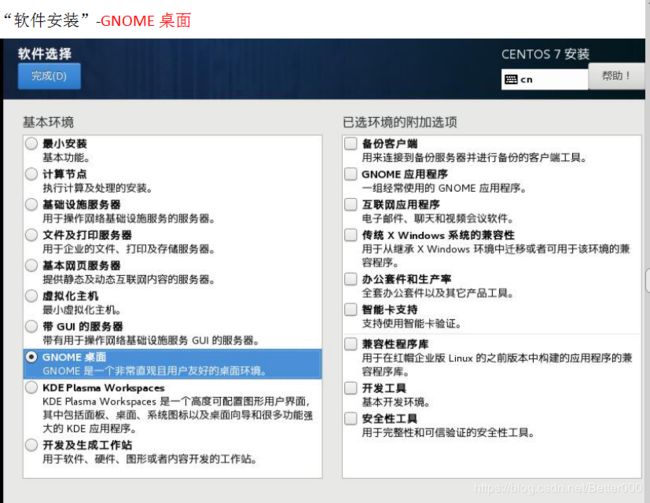The image size is (650, 503).
Task: Select 虚拟化主机 radio option
Action: tap(32, 296)
